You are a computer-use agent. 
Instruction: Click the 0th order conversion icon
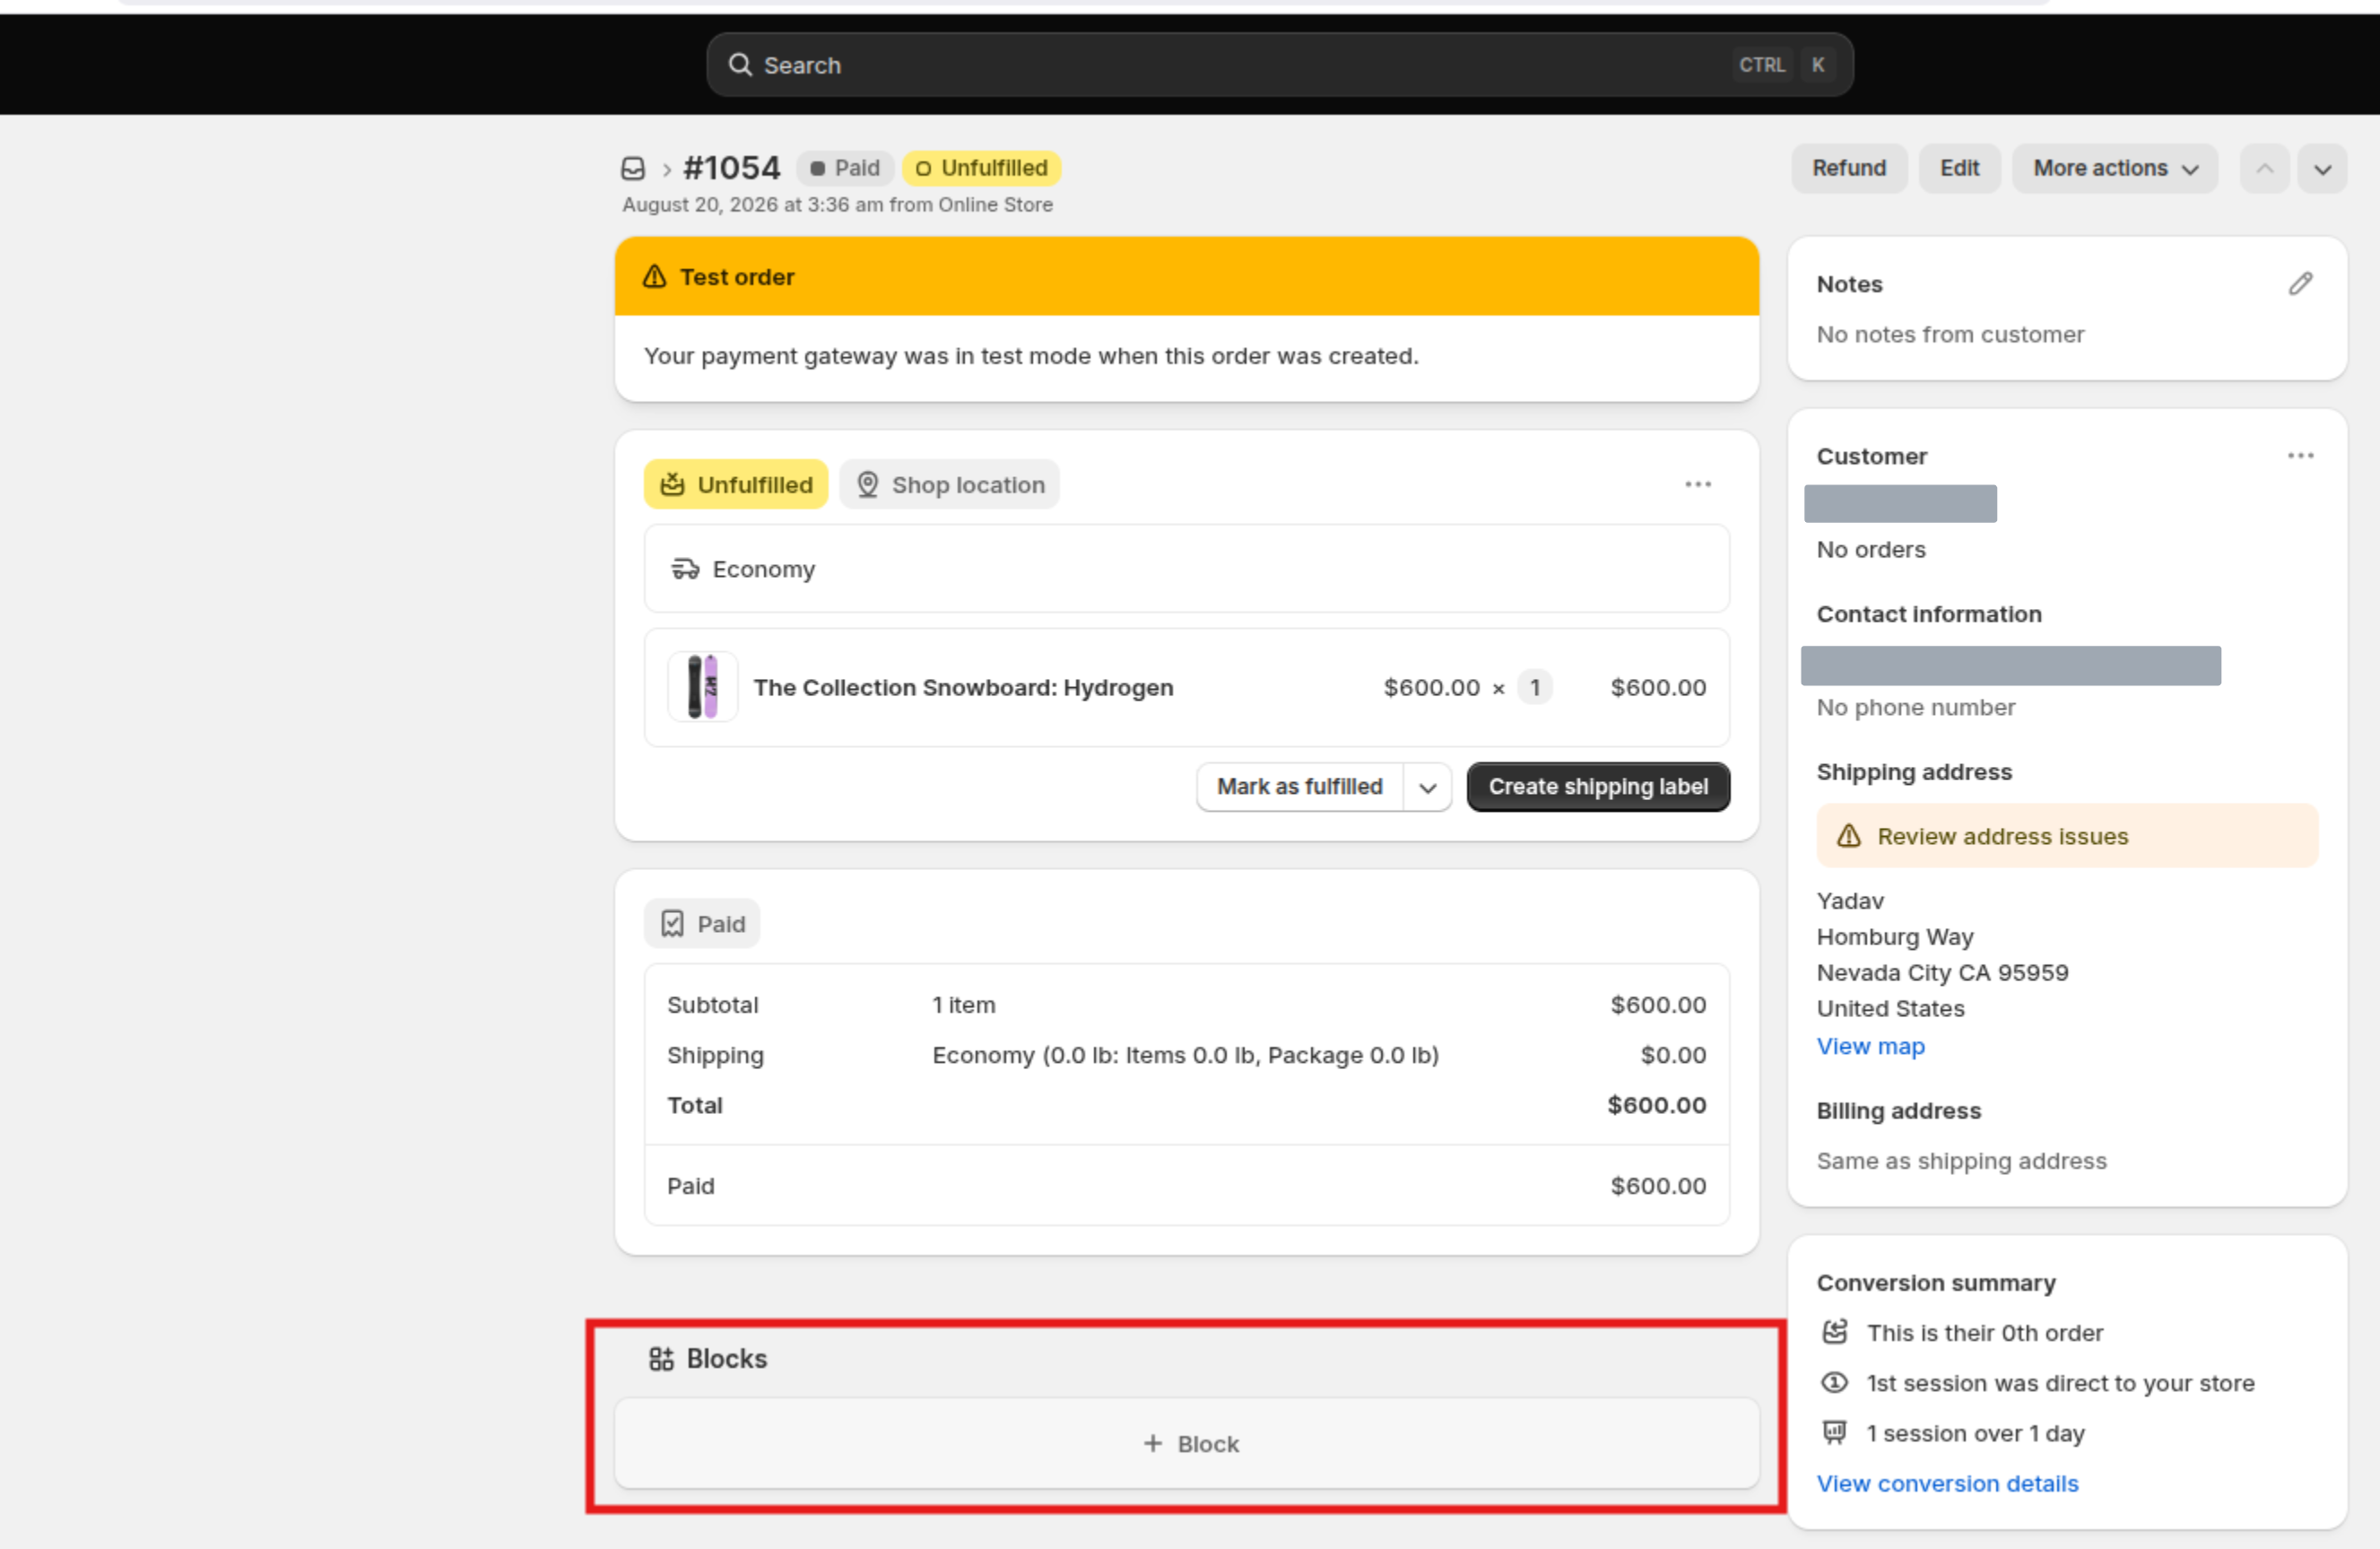tap(1834, 1332)
